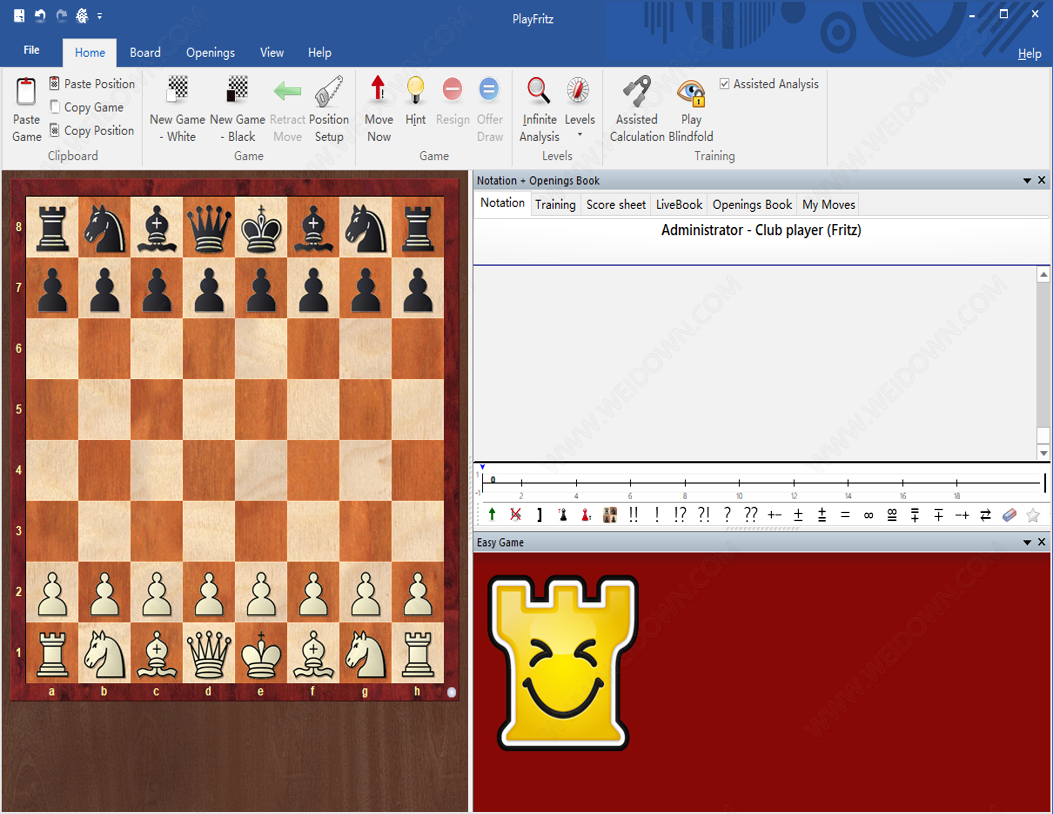Click the green up-arrow promote variation icon
This screenshot has width=1053, height=814.
(x=492, y=514)
